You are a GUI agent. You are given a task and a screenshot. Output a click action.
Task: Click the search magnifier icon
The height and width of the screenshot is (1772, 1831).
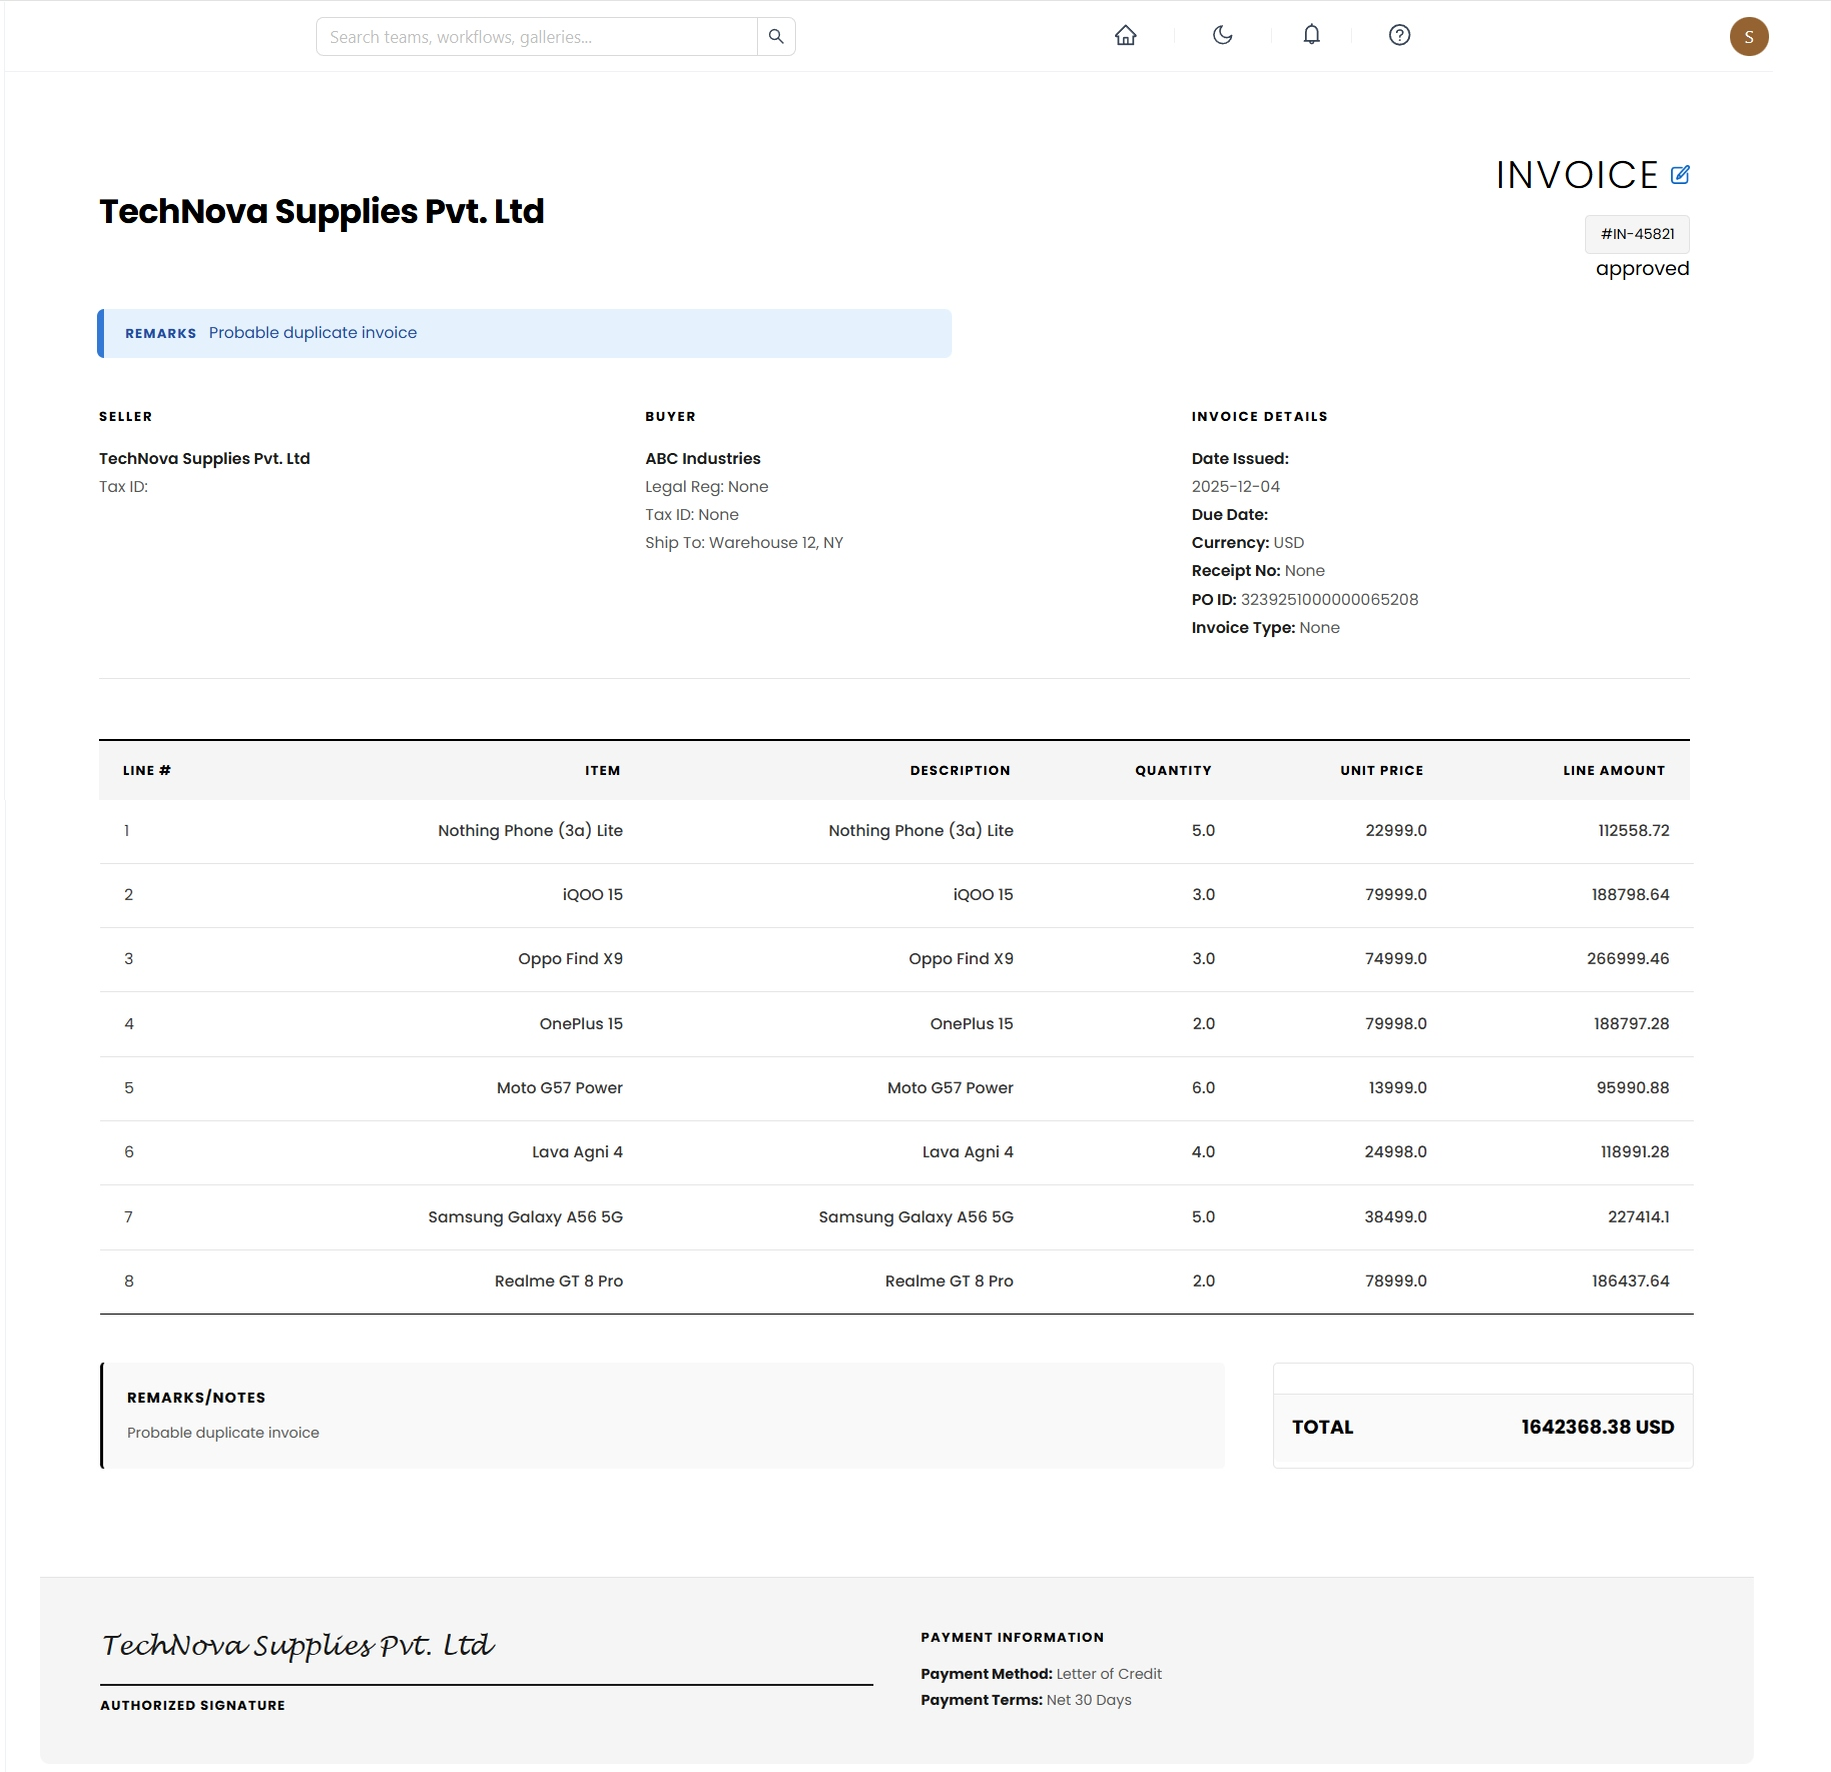pos(776,37)
